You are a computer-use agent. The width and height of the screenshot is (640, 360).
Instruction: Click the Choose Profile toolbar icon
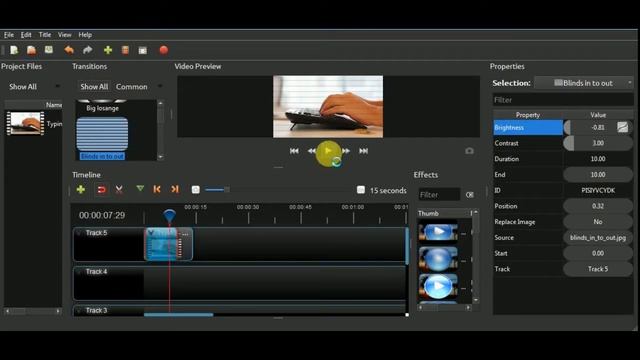125,50
